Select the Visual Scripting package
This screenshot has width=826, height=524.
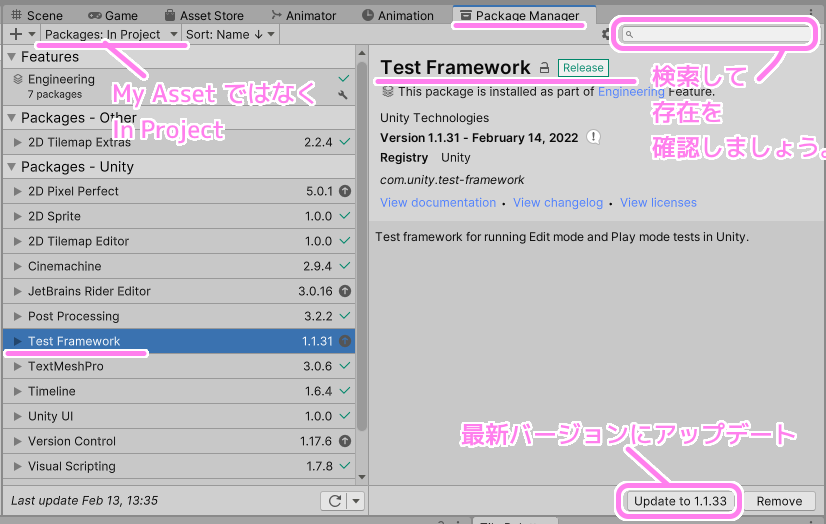[x=179, y=466]
